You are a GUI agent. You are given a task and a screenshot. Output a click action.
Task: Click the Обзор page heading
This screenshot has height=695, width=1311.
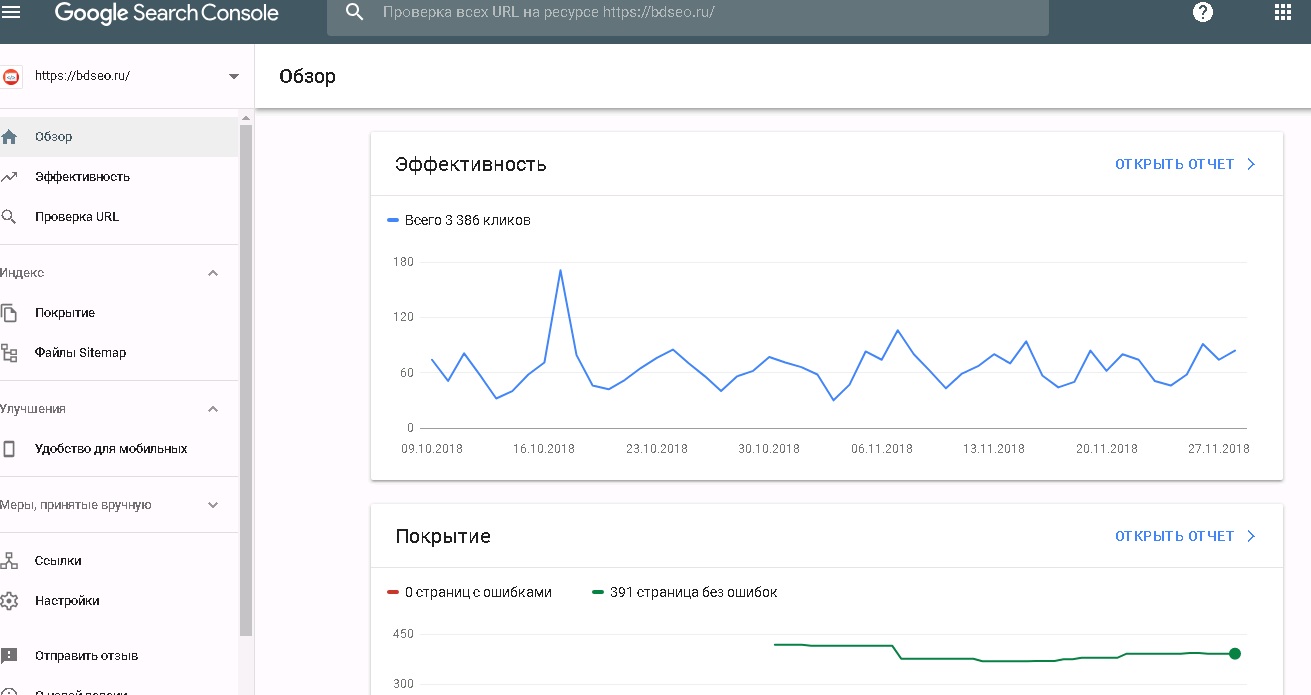(x=307, y=77)
